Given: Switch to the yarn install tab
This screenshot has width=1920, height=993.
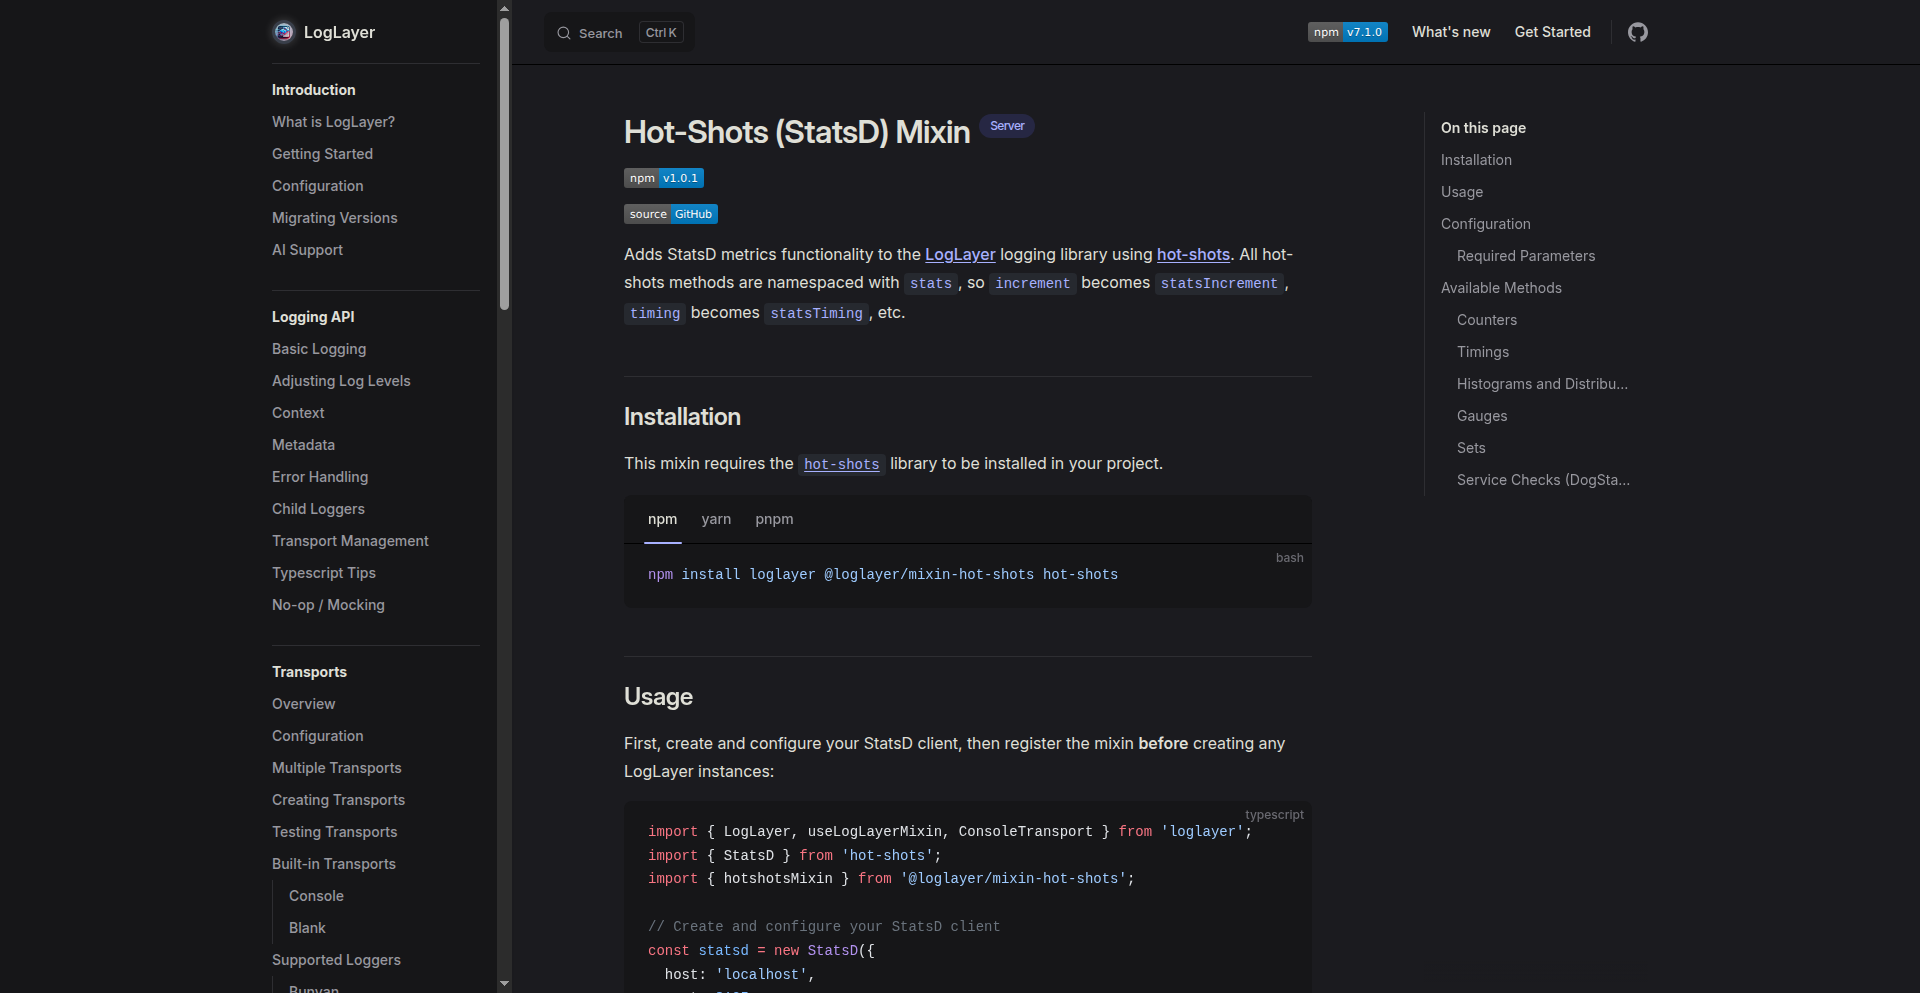Looking at the screenshot, I should 716,519.
